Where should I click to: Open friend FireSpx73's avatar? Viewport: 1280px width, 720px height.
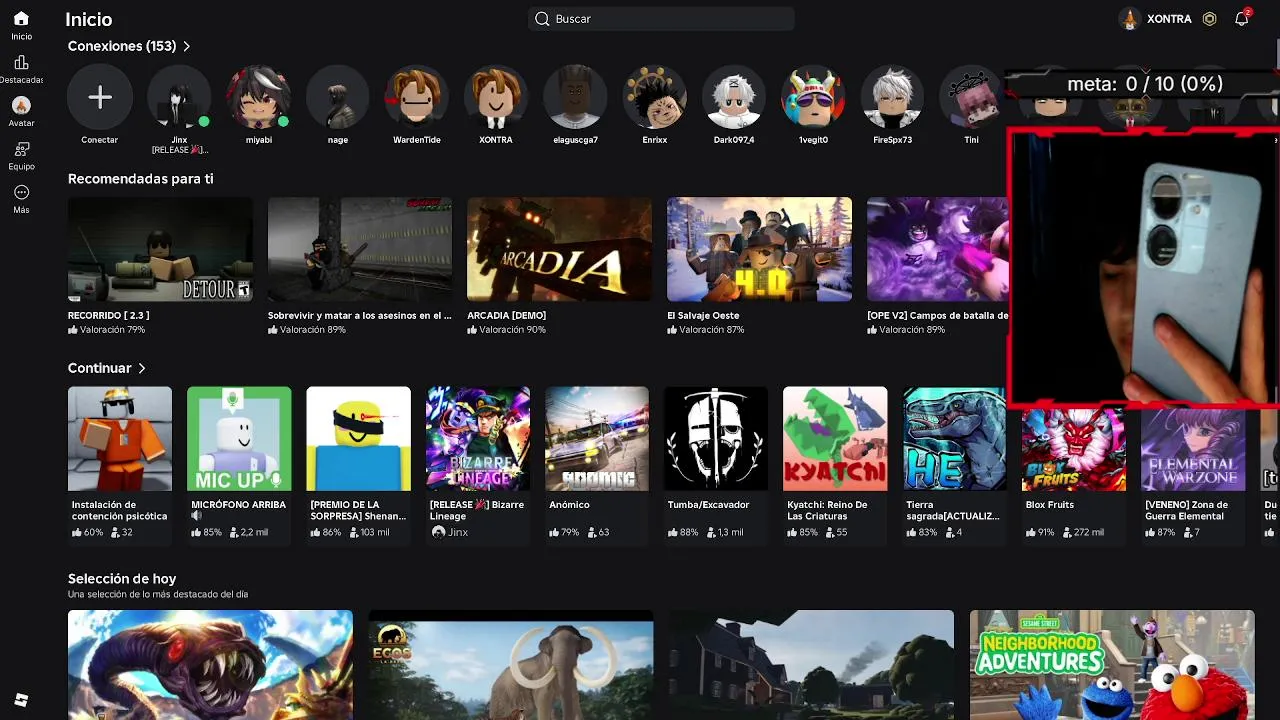point(892,97)
